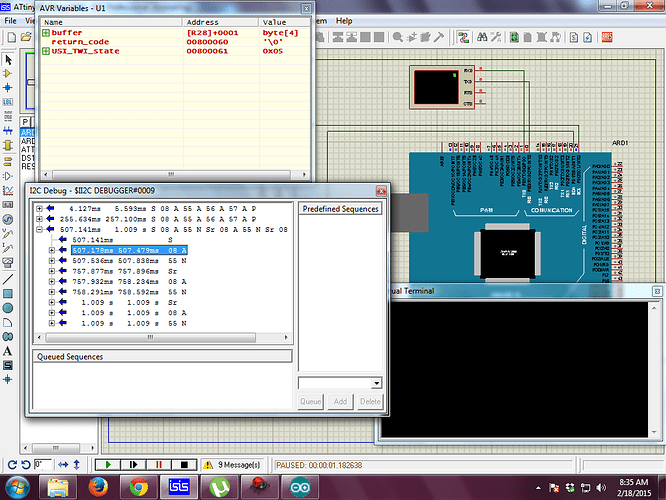Click the AVR Variables horizontal scrollbar thumb
The image size is (666, 500).
171,175
